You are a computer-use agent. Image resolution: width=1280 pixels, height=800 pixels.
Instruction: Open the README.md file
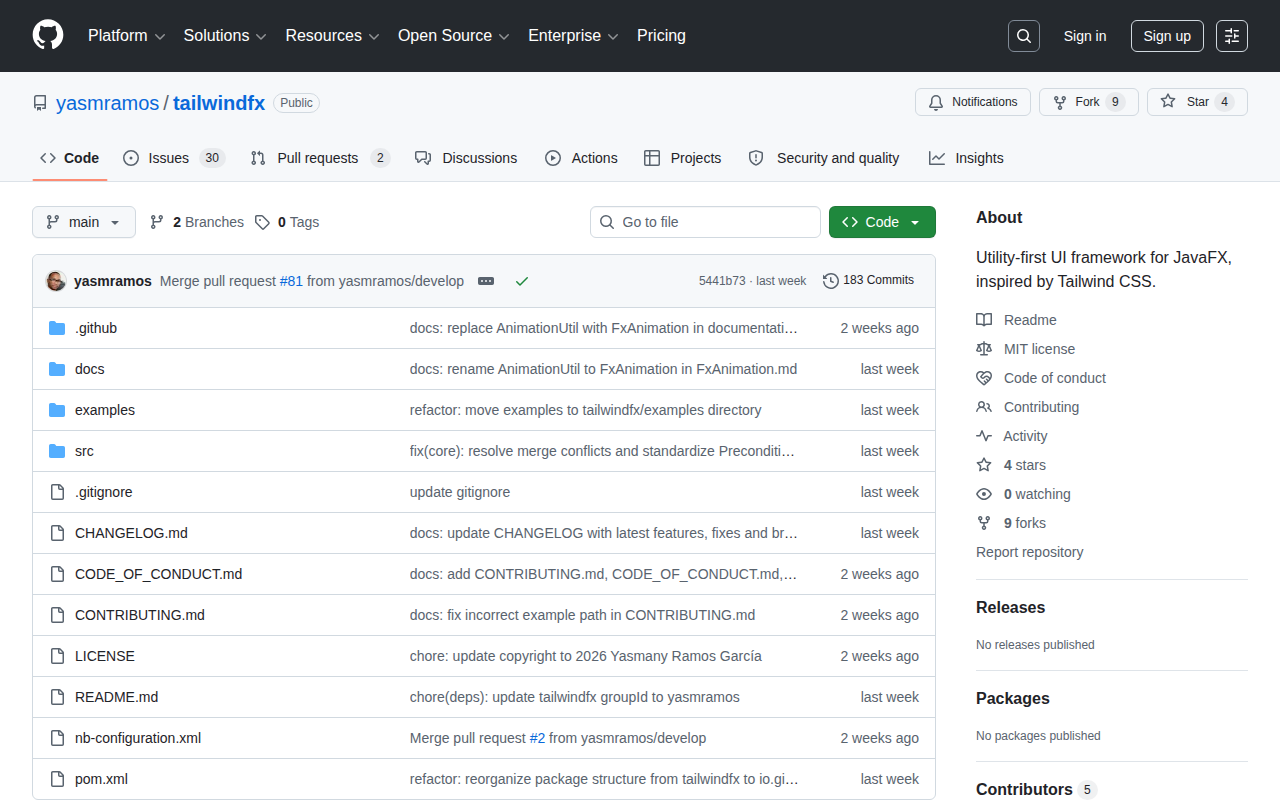(x=116, y=697)
